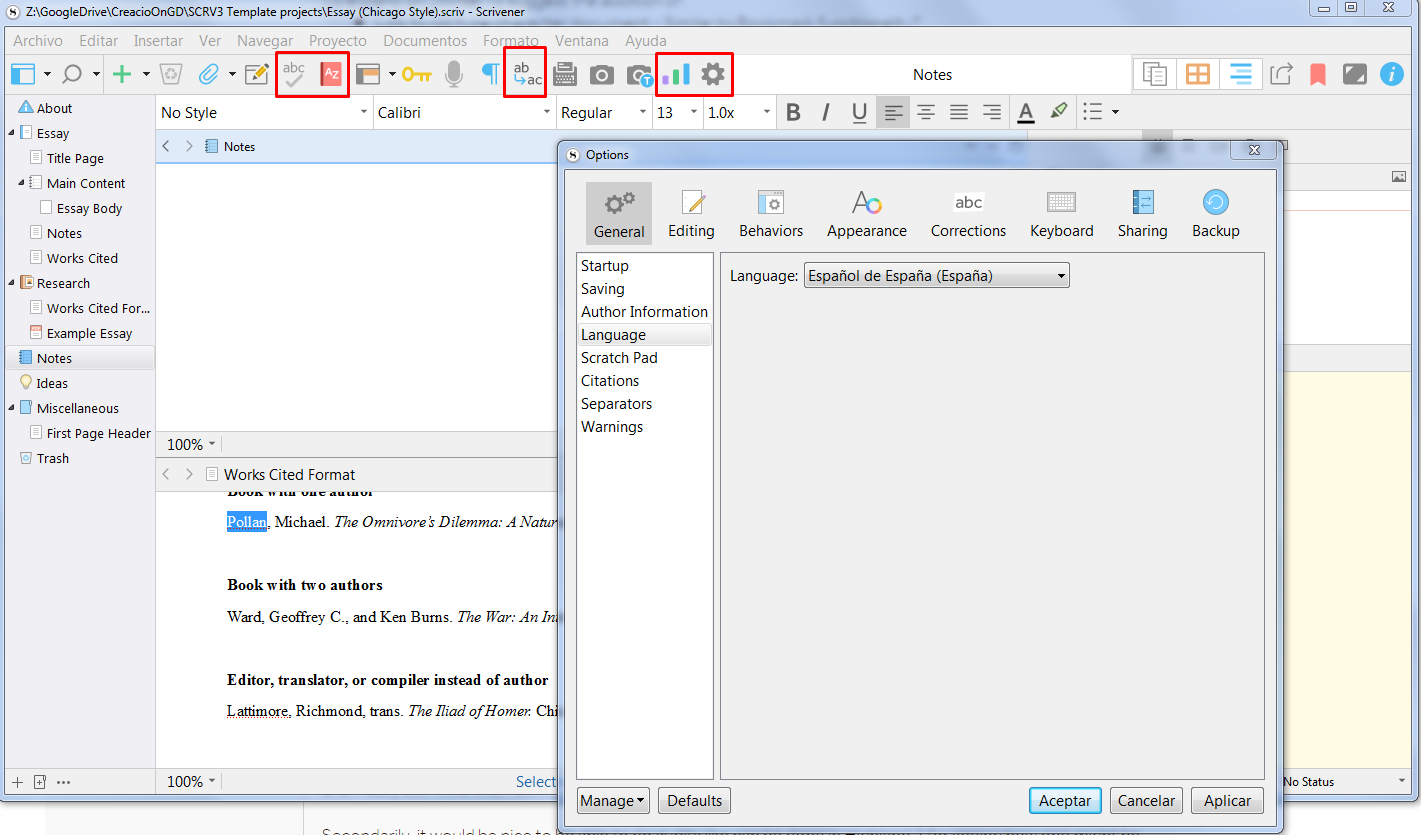Viewport: 1421px width, 835px height.
Task: Click the microphone dictation icon
Action: click(454, 74)
